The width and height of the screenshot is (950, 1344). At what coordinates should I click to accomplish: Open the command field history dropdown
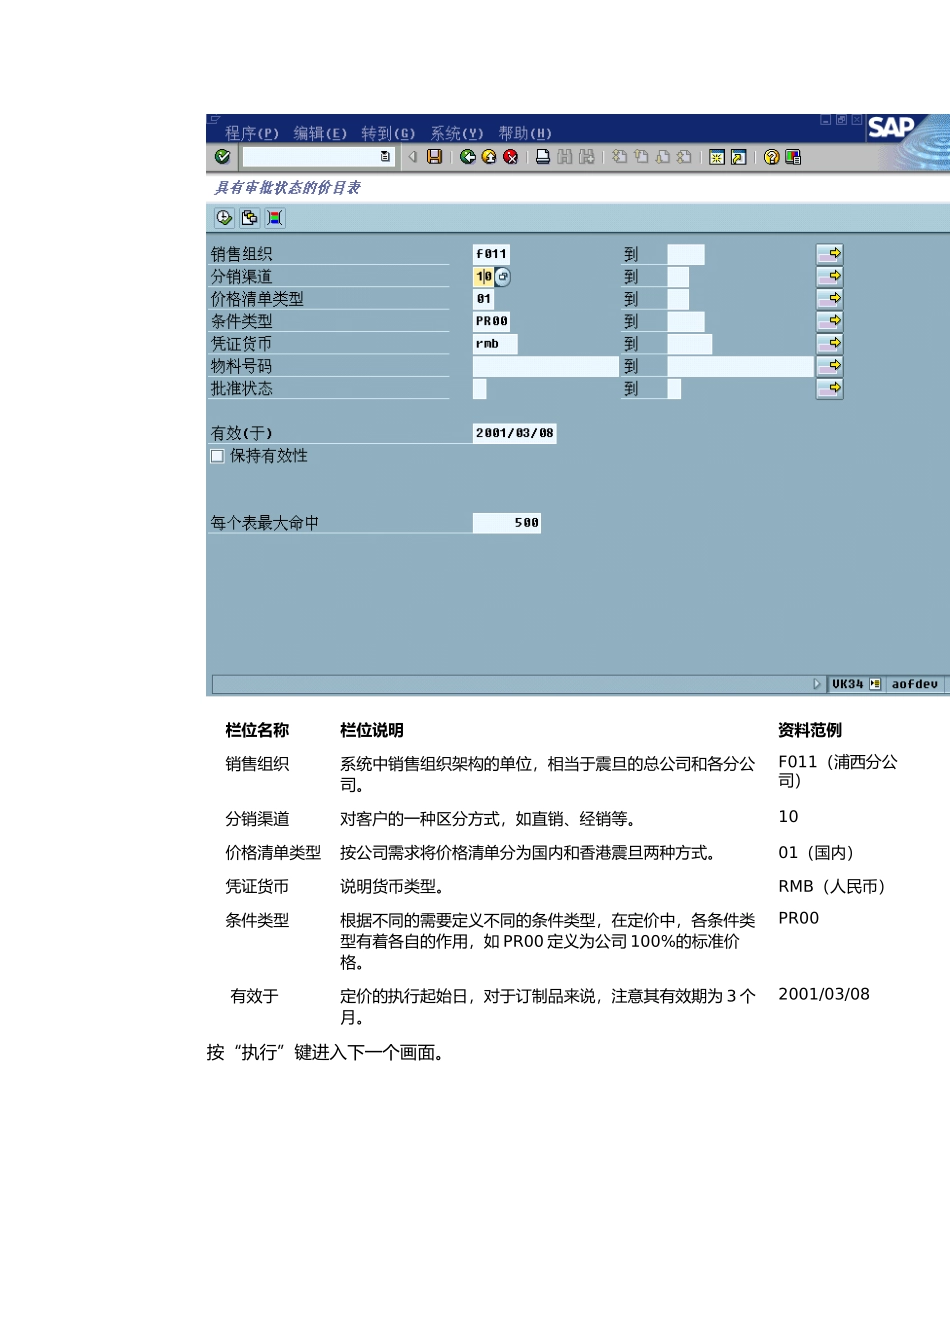[385, 157]
